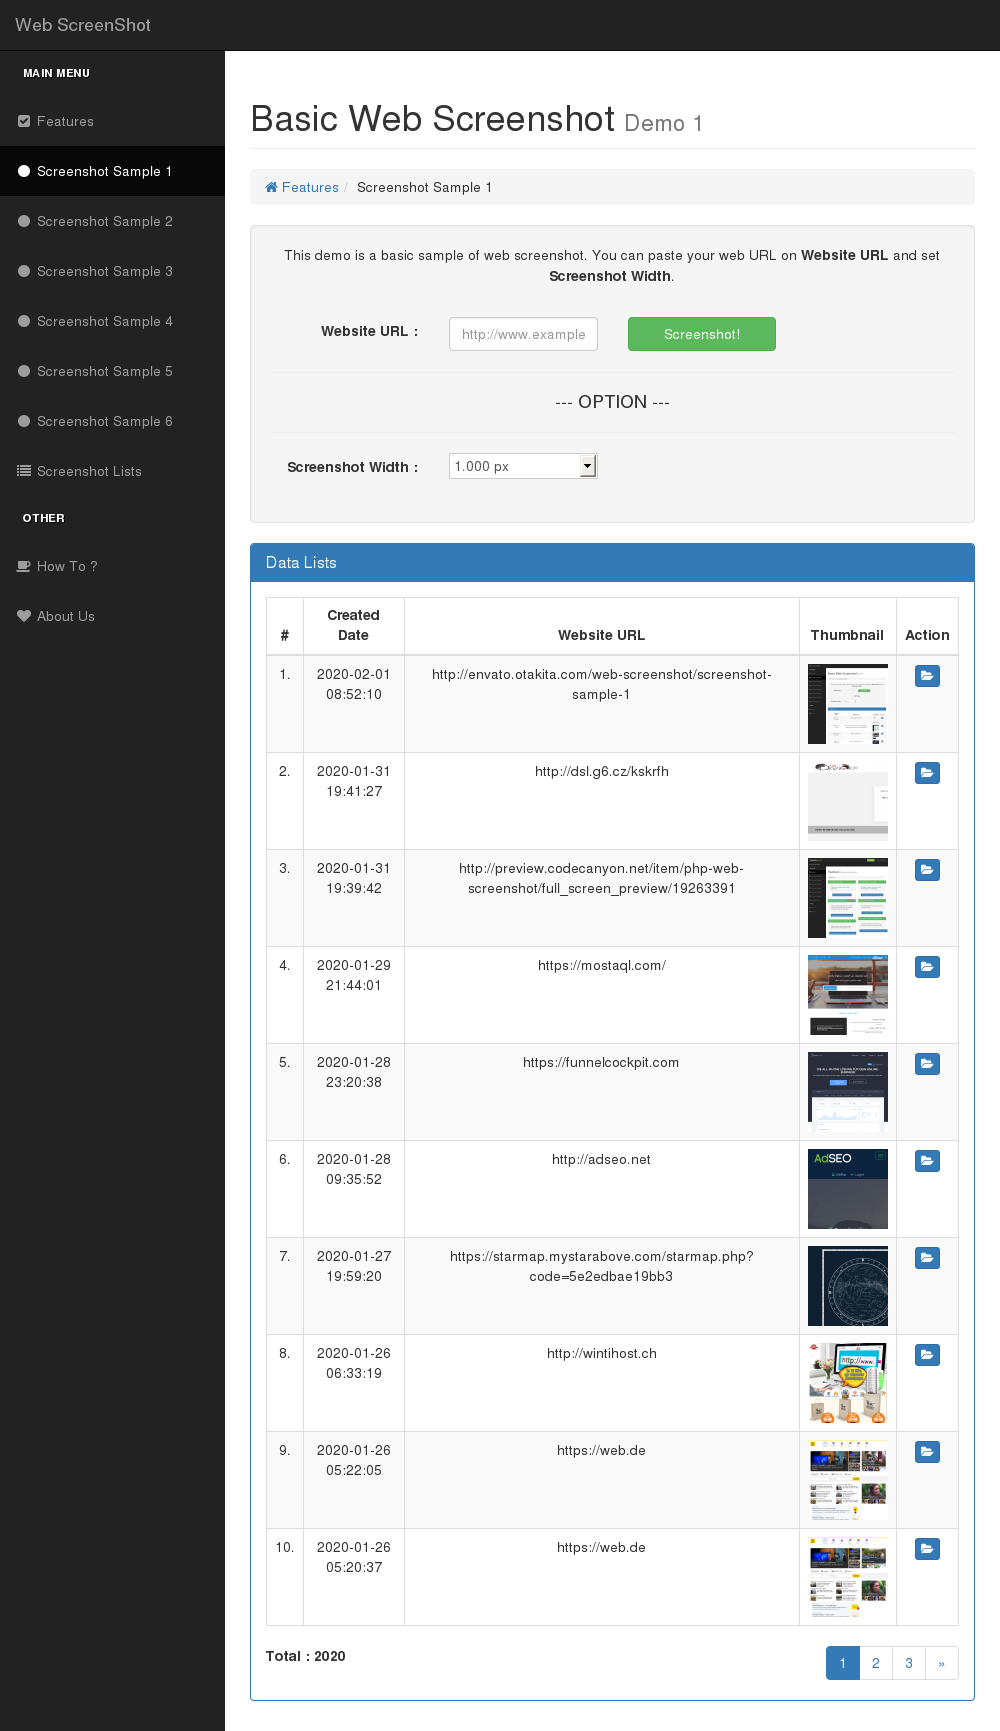Image resolution: width=1000 pixels, height=1731 pixels.
Task: Click the heart icon beside About Us
Action: coord(24,616)
